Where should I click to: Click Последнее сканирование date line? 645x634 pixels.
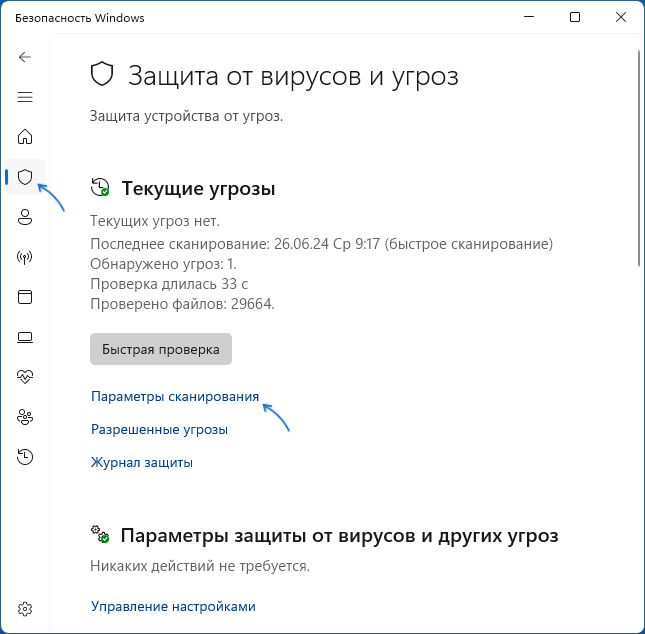tap(321, 244)
